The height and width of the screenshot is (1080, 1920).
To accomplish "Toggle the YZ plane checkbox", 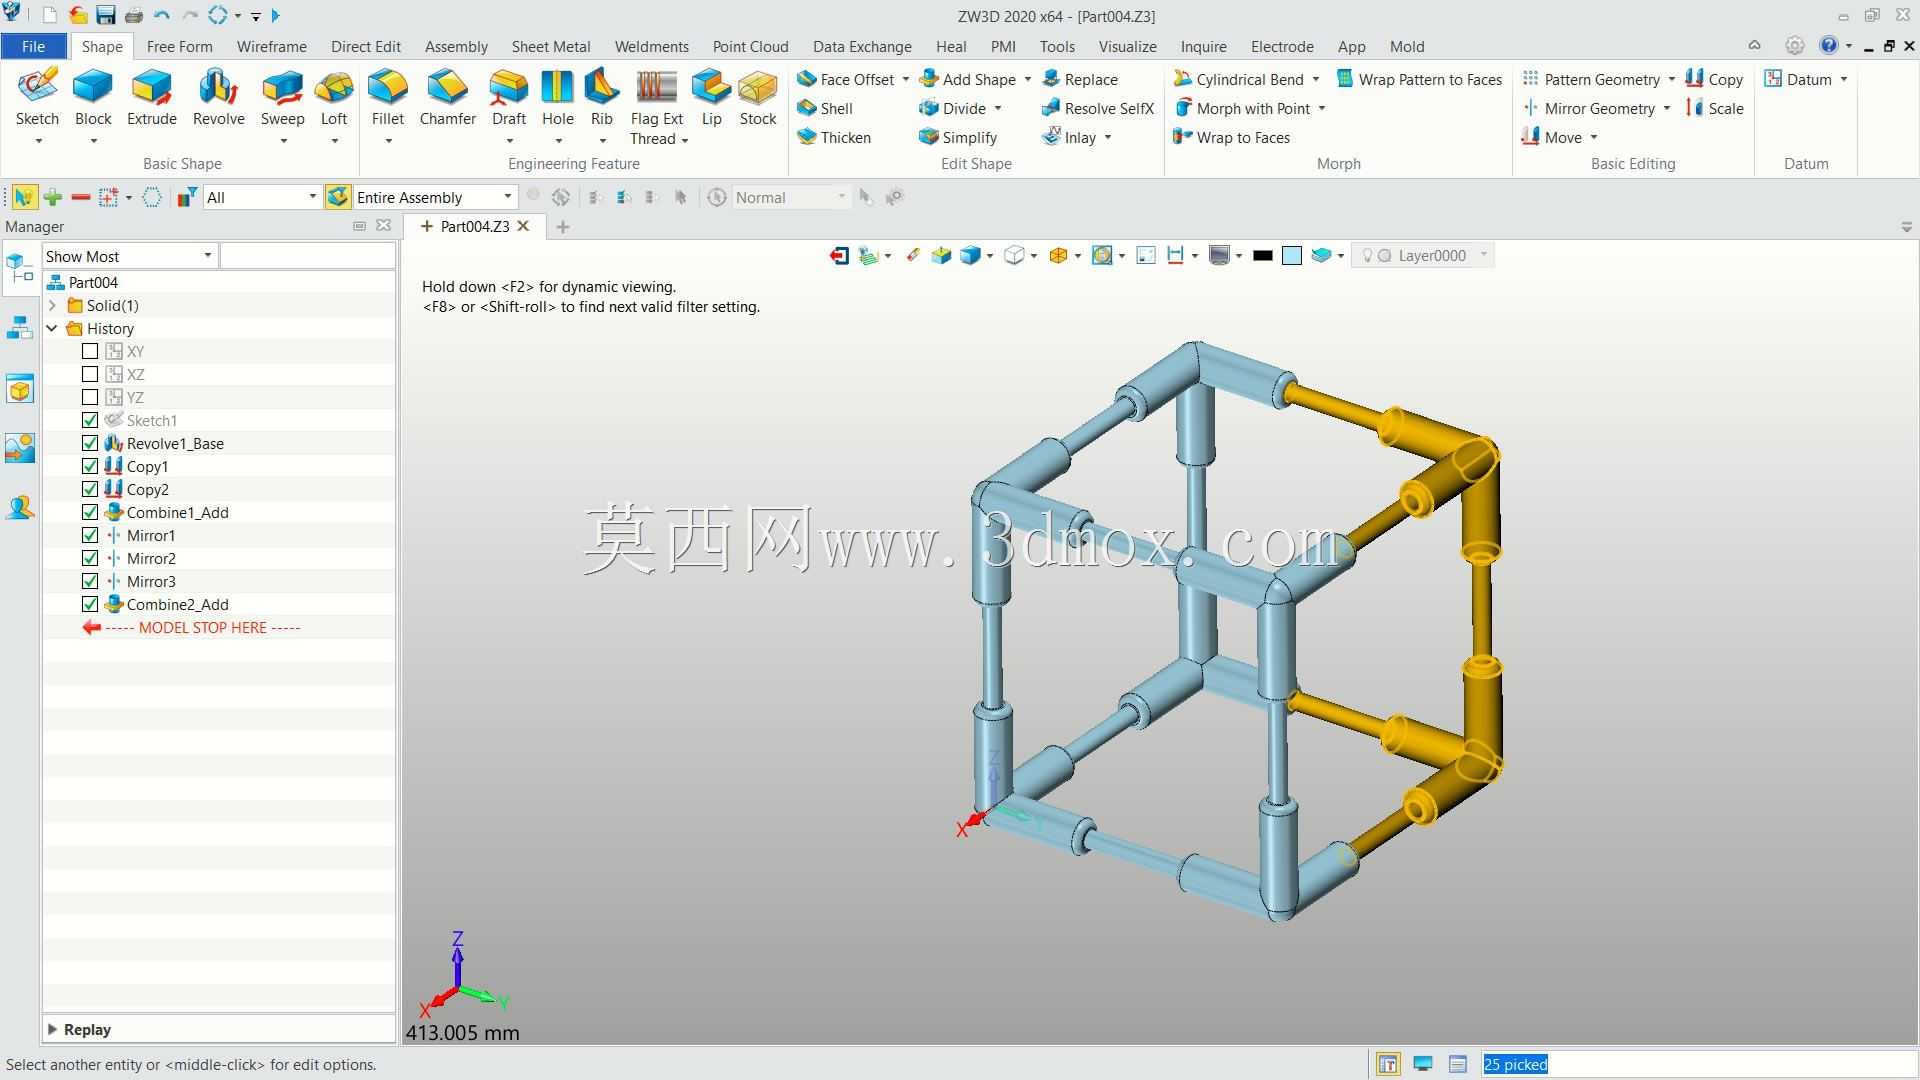I will pyautogui.click(x=90, y=397).
